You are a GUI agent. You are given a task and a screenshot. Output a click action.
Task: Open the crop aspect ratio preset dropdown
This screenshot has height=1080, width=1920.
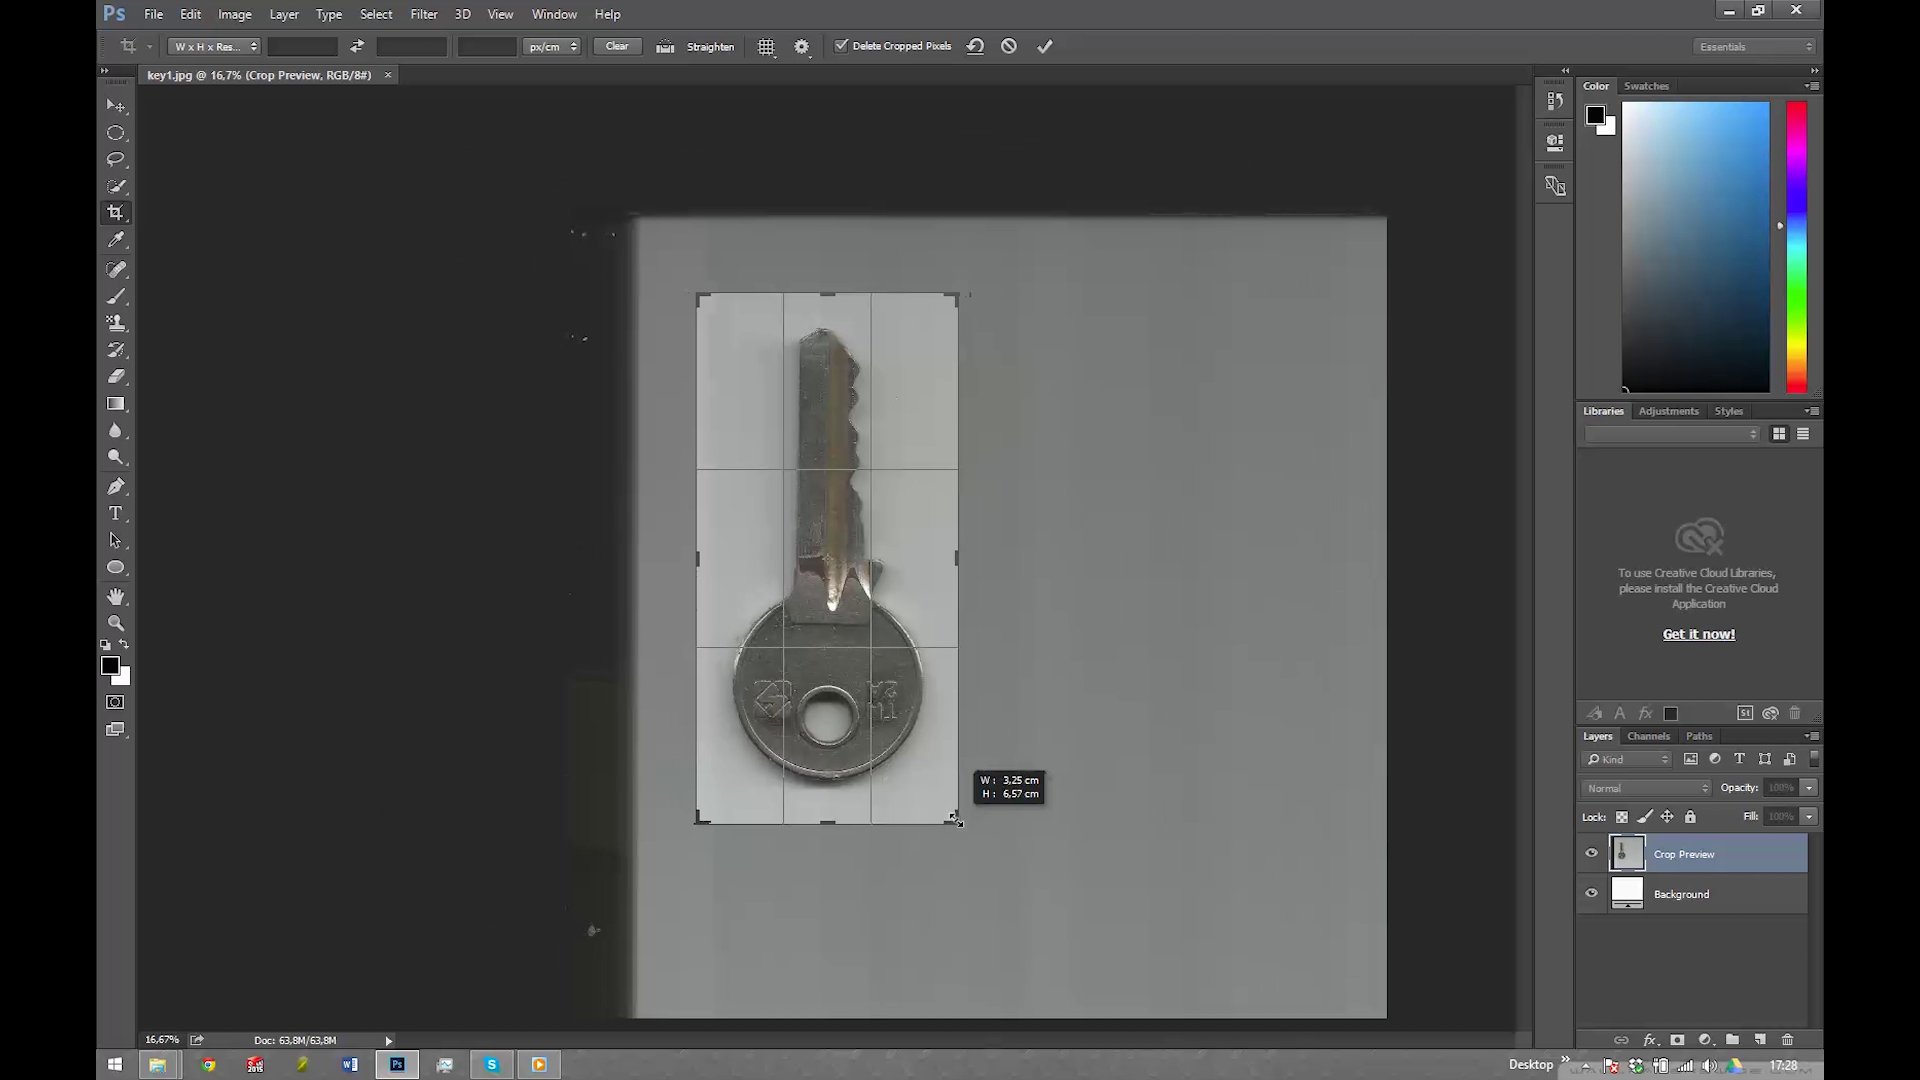tap(213, 46)
